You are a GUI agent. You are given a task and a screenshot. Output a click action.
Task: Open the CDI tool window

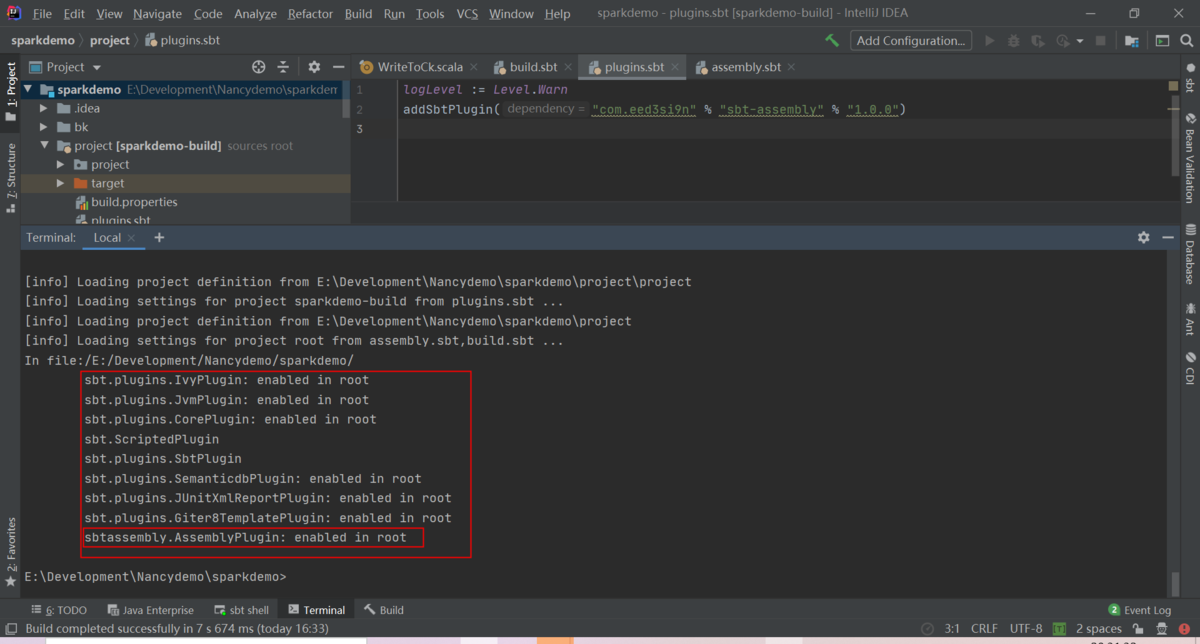(x=1190, y=367)
